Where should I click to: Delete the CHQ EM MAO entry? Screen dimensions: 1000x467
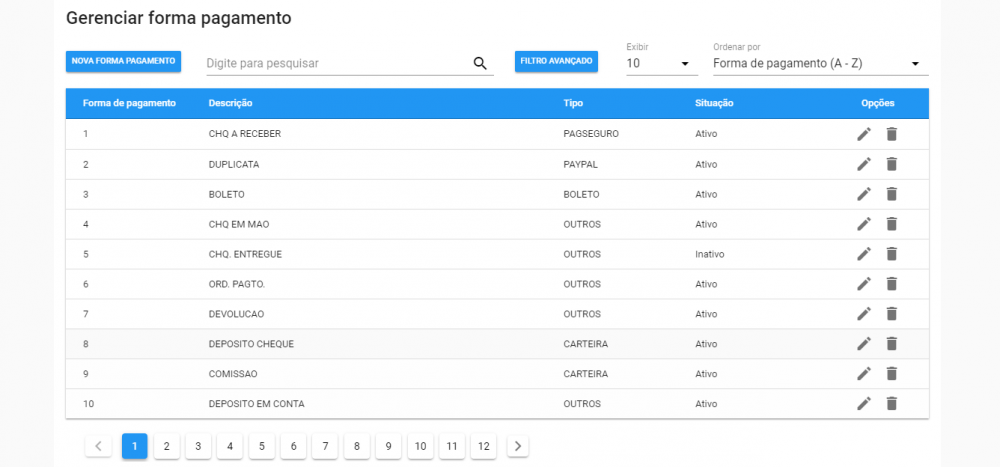point(892,224)
